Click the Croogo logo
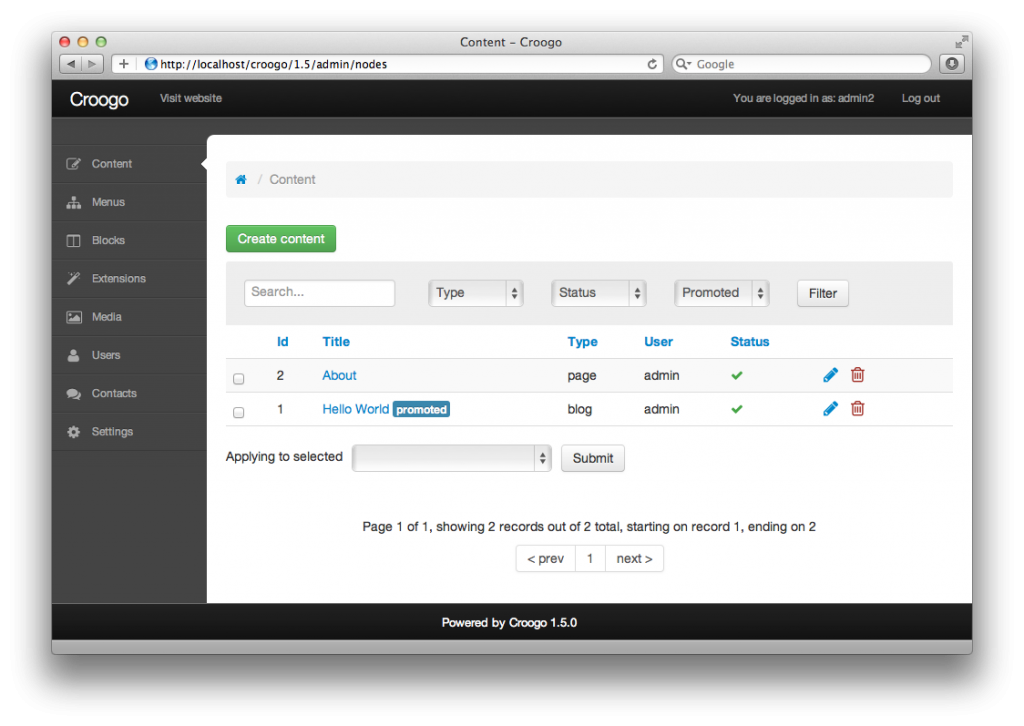This screenshot has height=726, width=1024. pos(99,99)
